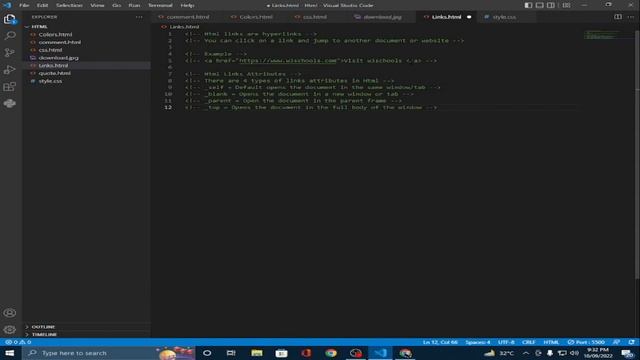The image size is (640, 360).
Task: Toggle the primary side bar layout icon
Action: coord(528,5)
